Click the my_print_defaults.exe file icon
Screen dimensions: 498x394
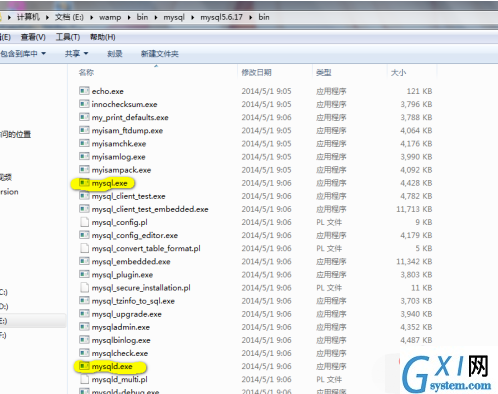point(84,117)
